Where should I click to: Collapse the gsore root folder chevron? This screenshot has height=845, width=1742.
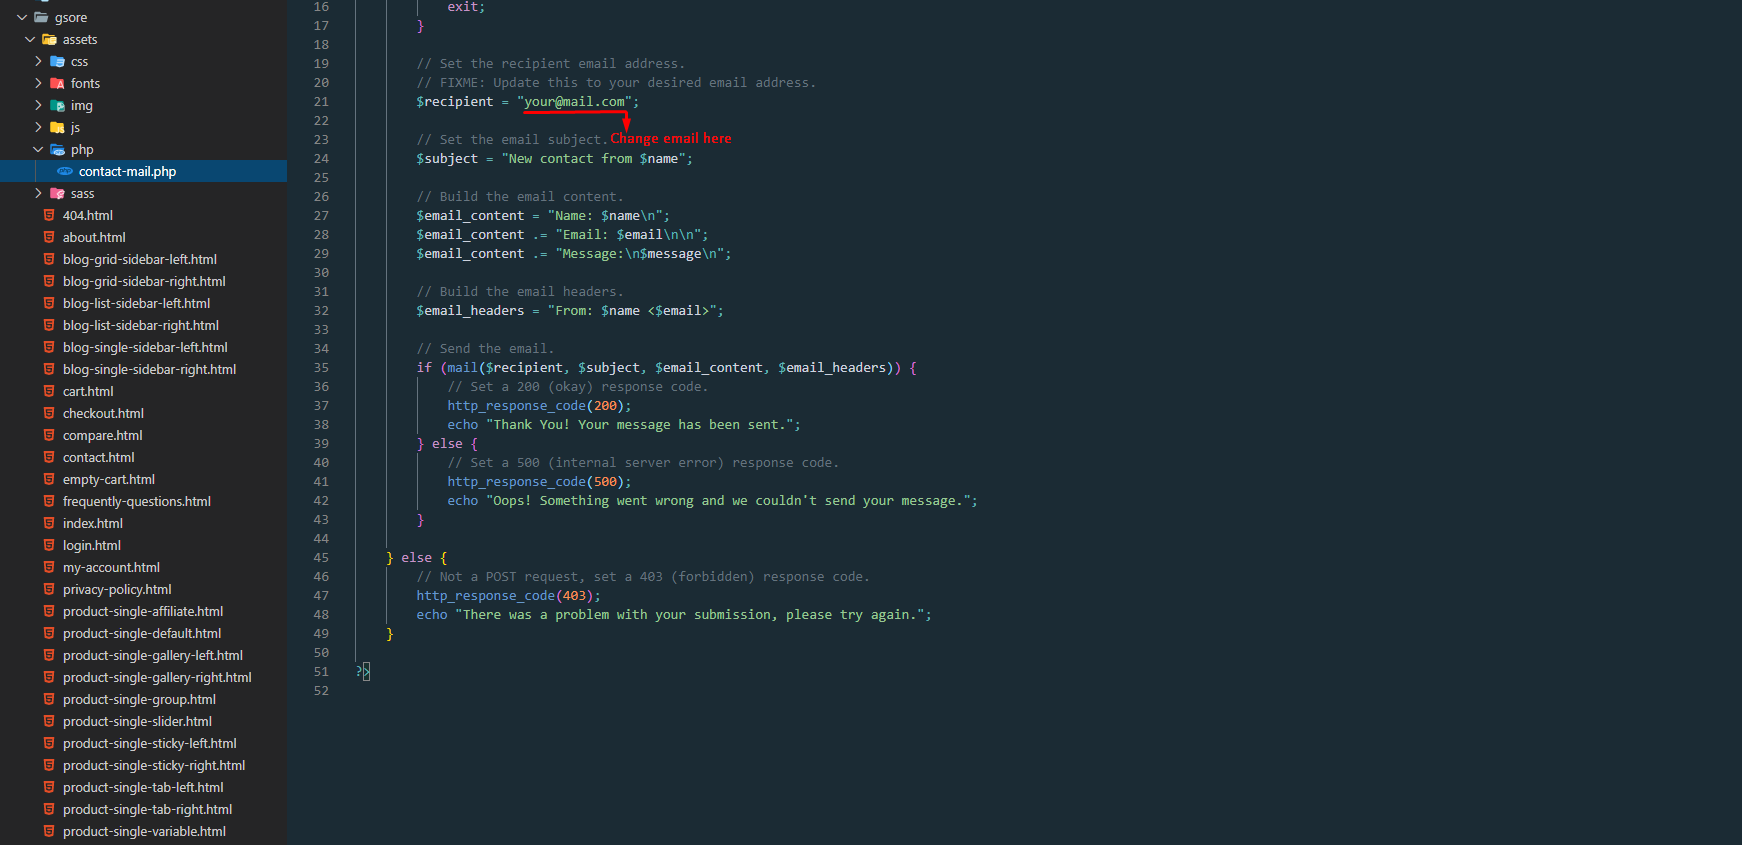(x=22, y=18)
